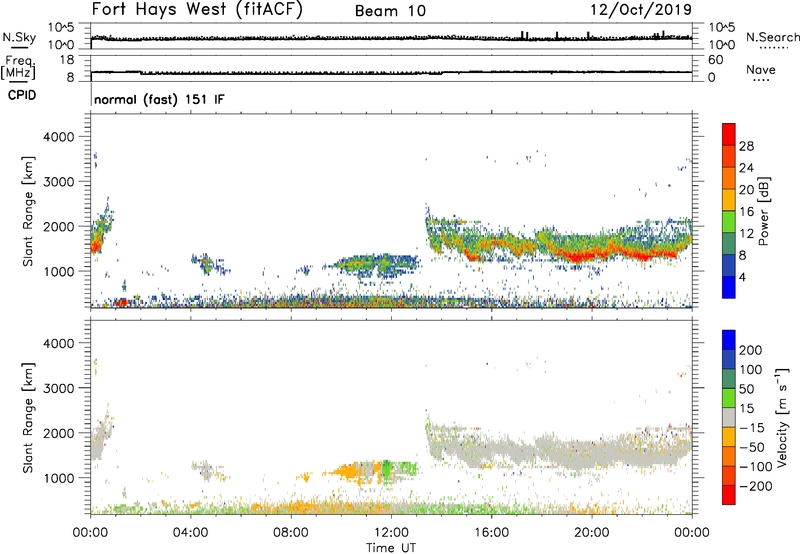Click the 'N.Search' legend label
This screenshot has height=554, width=800.
(x=772, y=37)
